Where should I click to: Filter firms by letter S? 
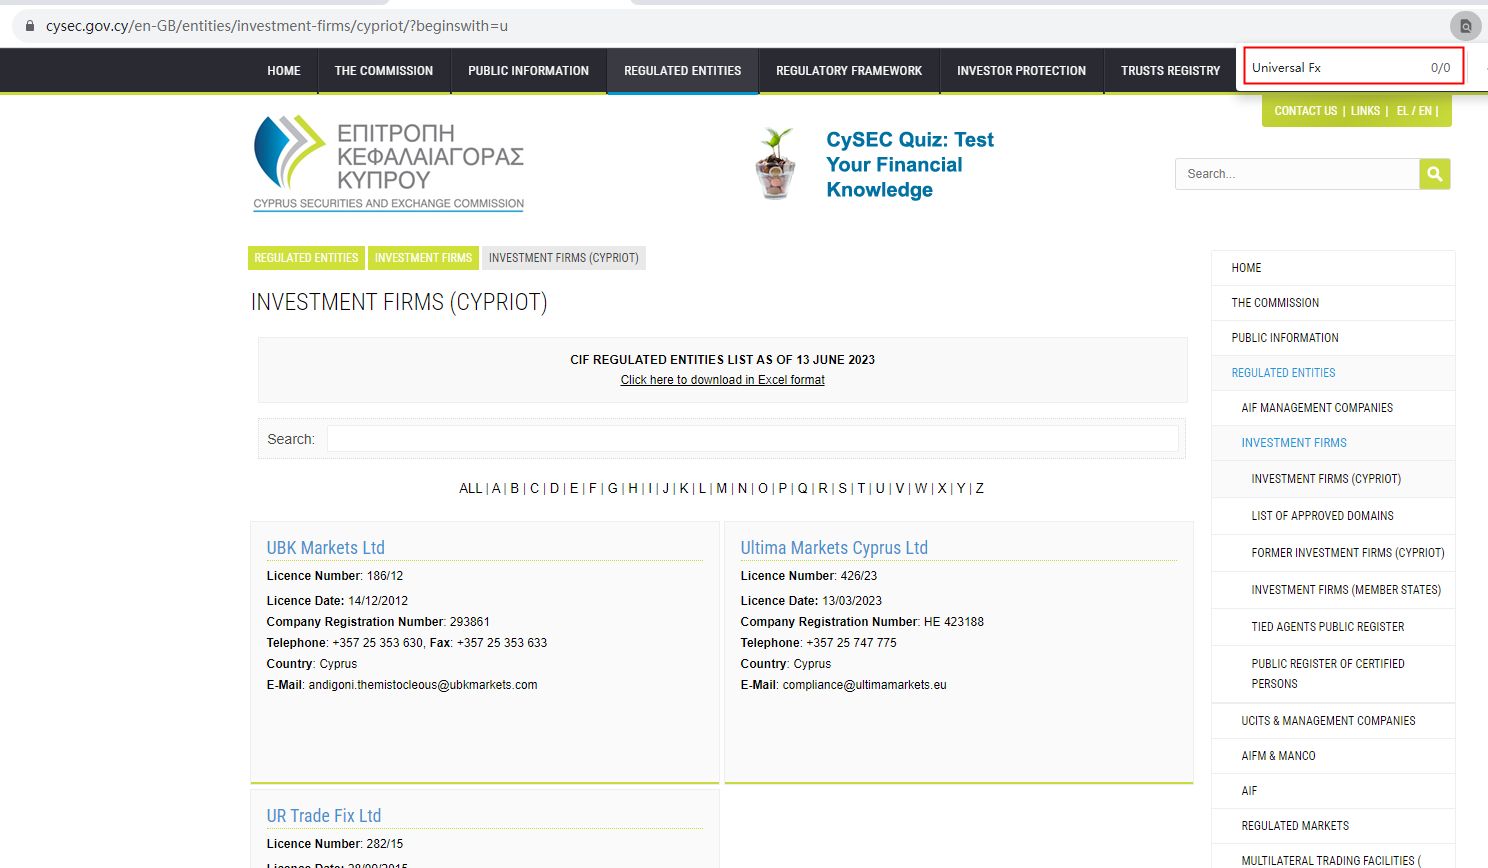(x=842, y=488)
